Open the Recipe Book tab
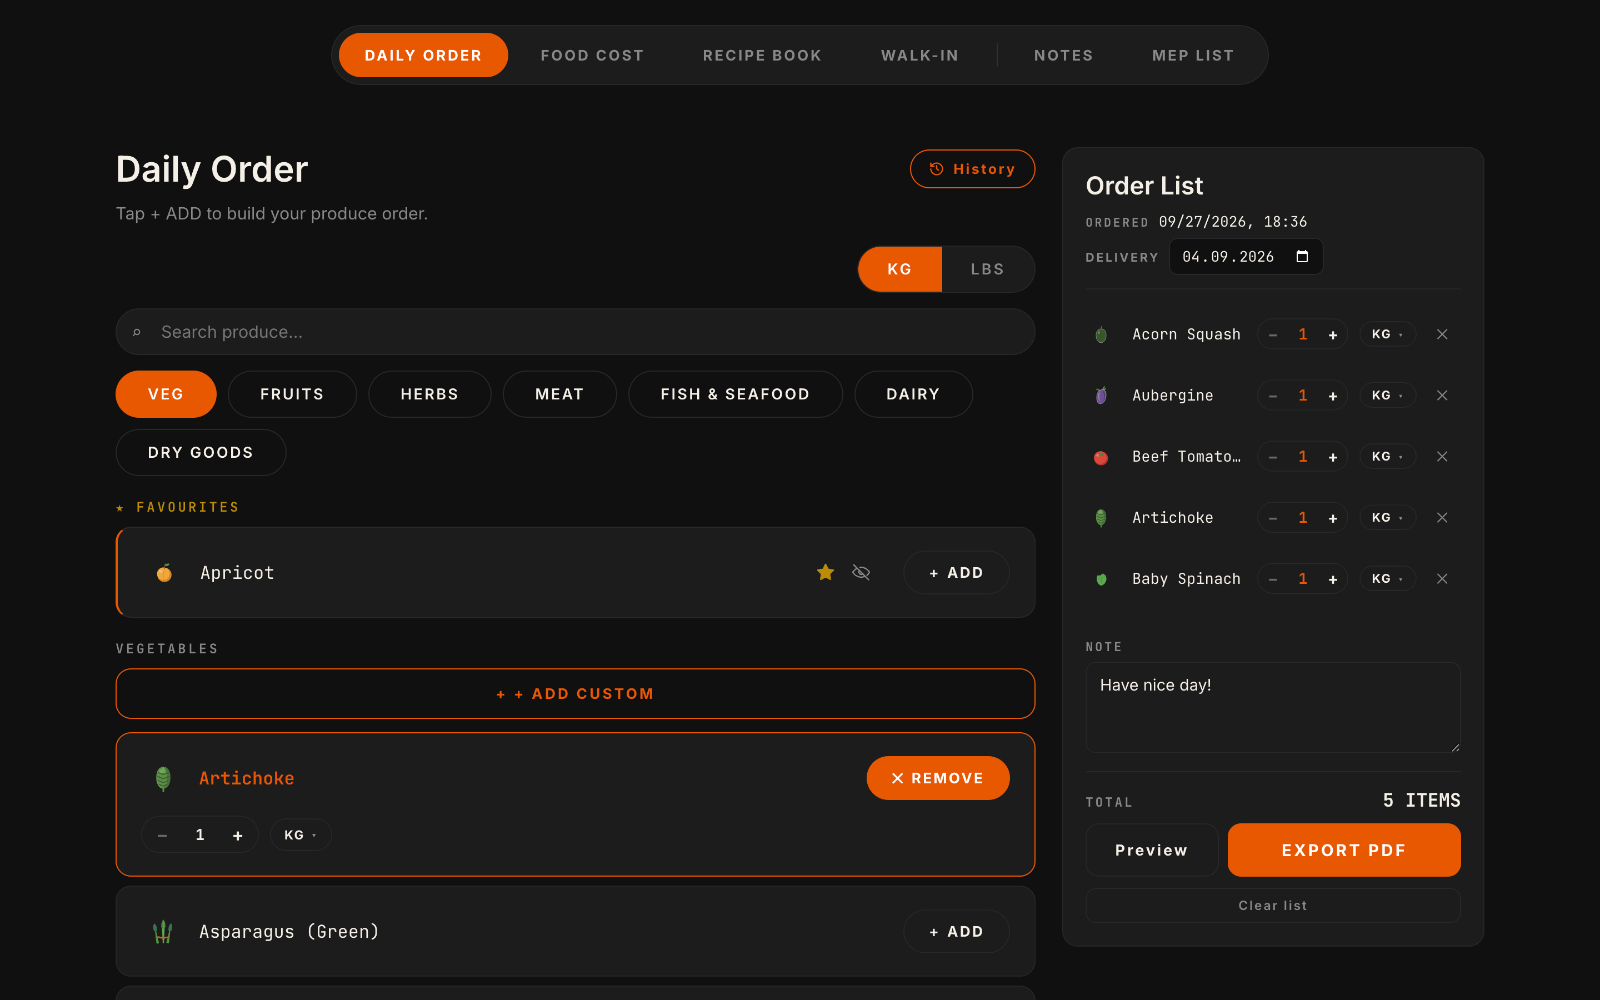The height and width of the screenshot is (1000, 1600). (762, 55)
